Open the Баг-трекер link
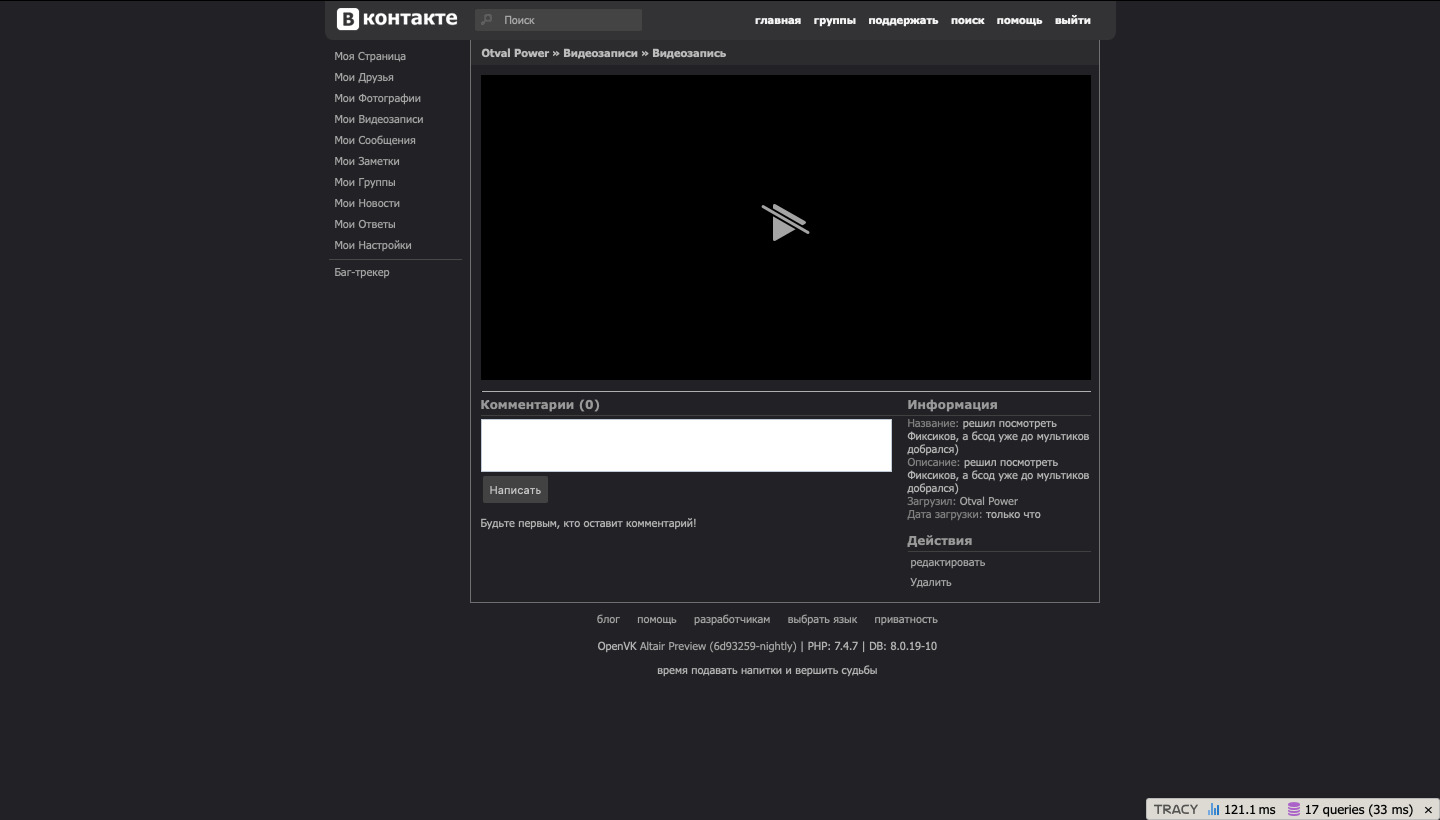The width and height of the screenshot is (1440, 820). point(362,272)
